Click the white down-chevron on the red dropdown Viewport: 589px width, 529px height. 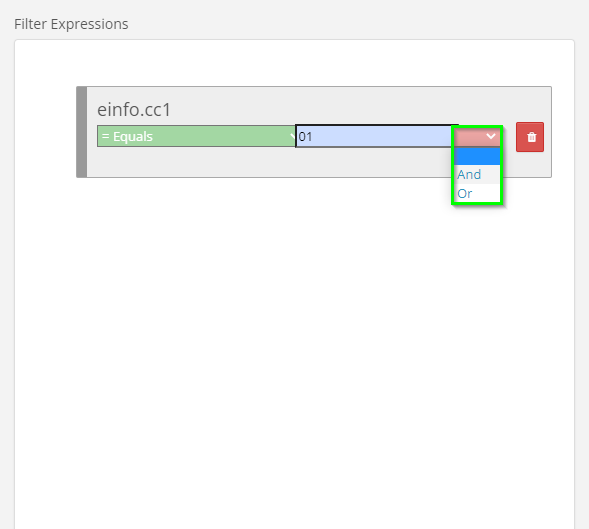pyautogui.click(x=491, y=136)
